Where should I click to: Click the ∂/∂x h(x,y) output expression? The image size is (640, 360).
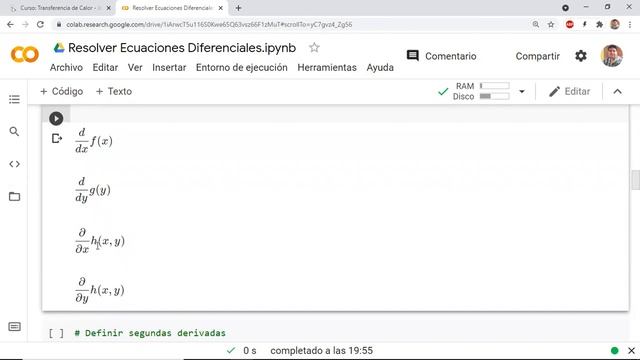pos(100,241)
